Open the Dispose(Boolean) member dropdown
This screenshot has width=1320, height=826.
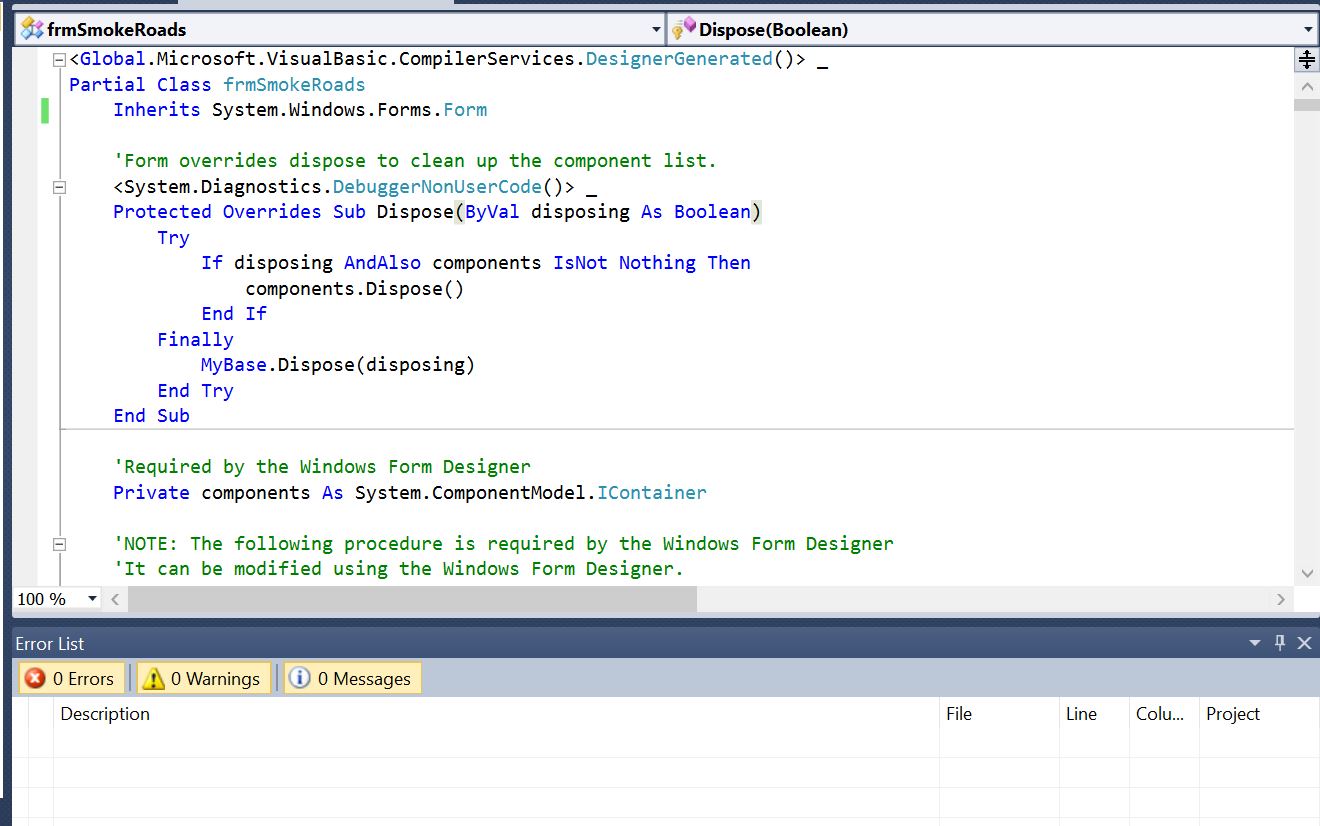point(1308,30)
